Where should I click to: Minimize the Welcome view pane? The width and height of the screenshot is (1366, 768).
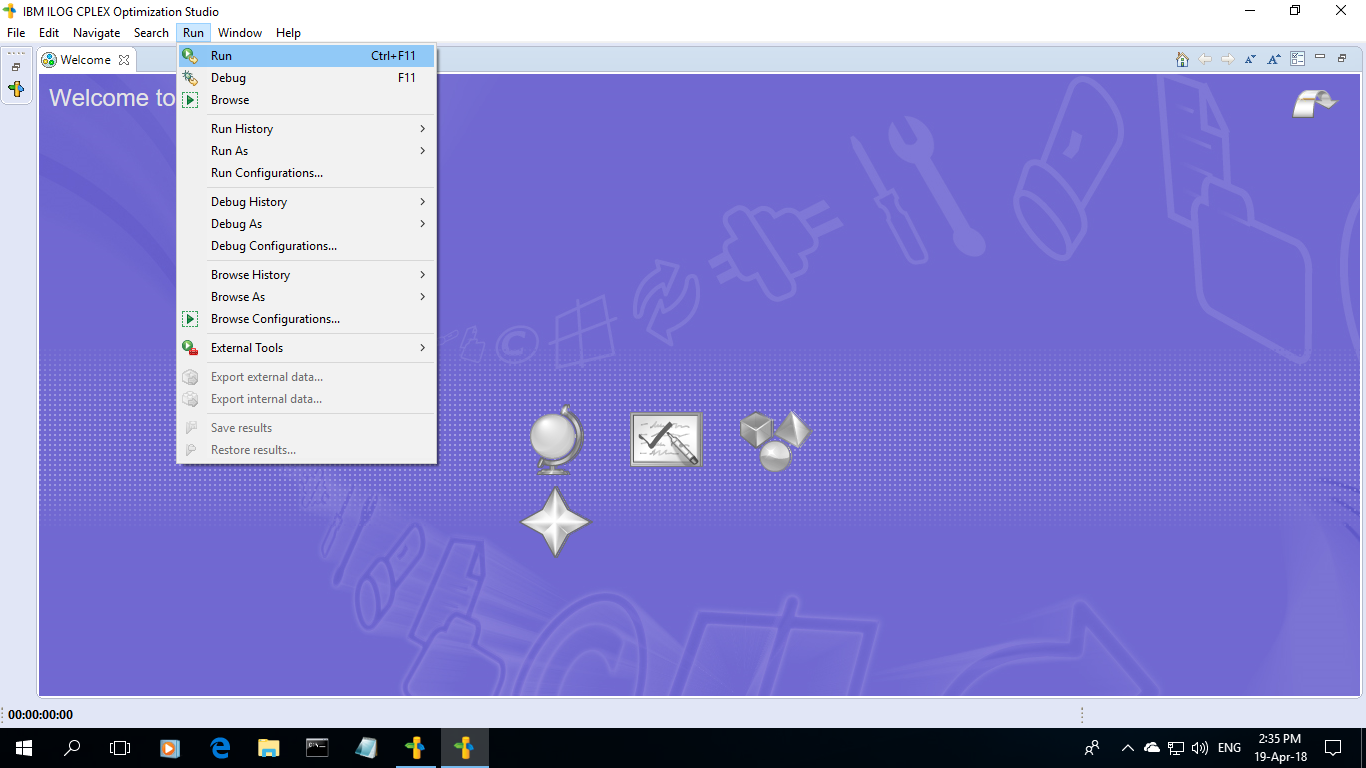[x=1320, y=59]
